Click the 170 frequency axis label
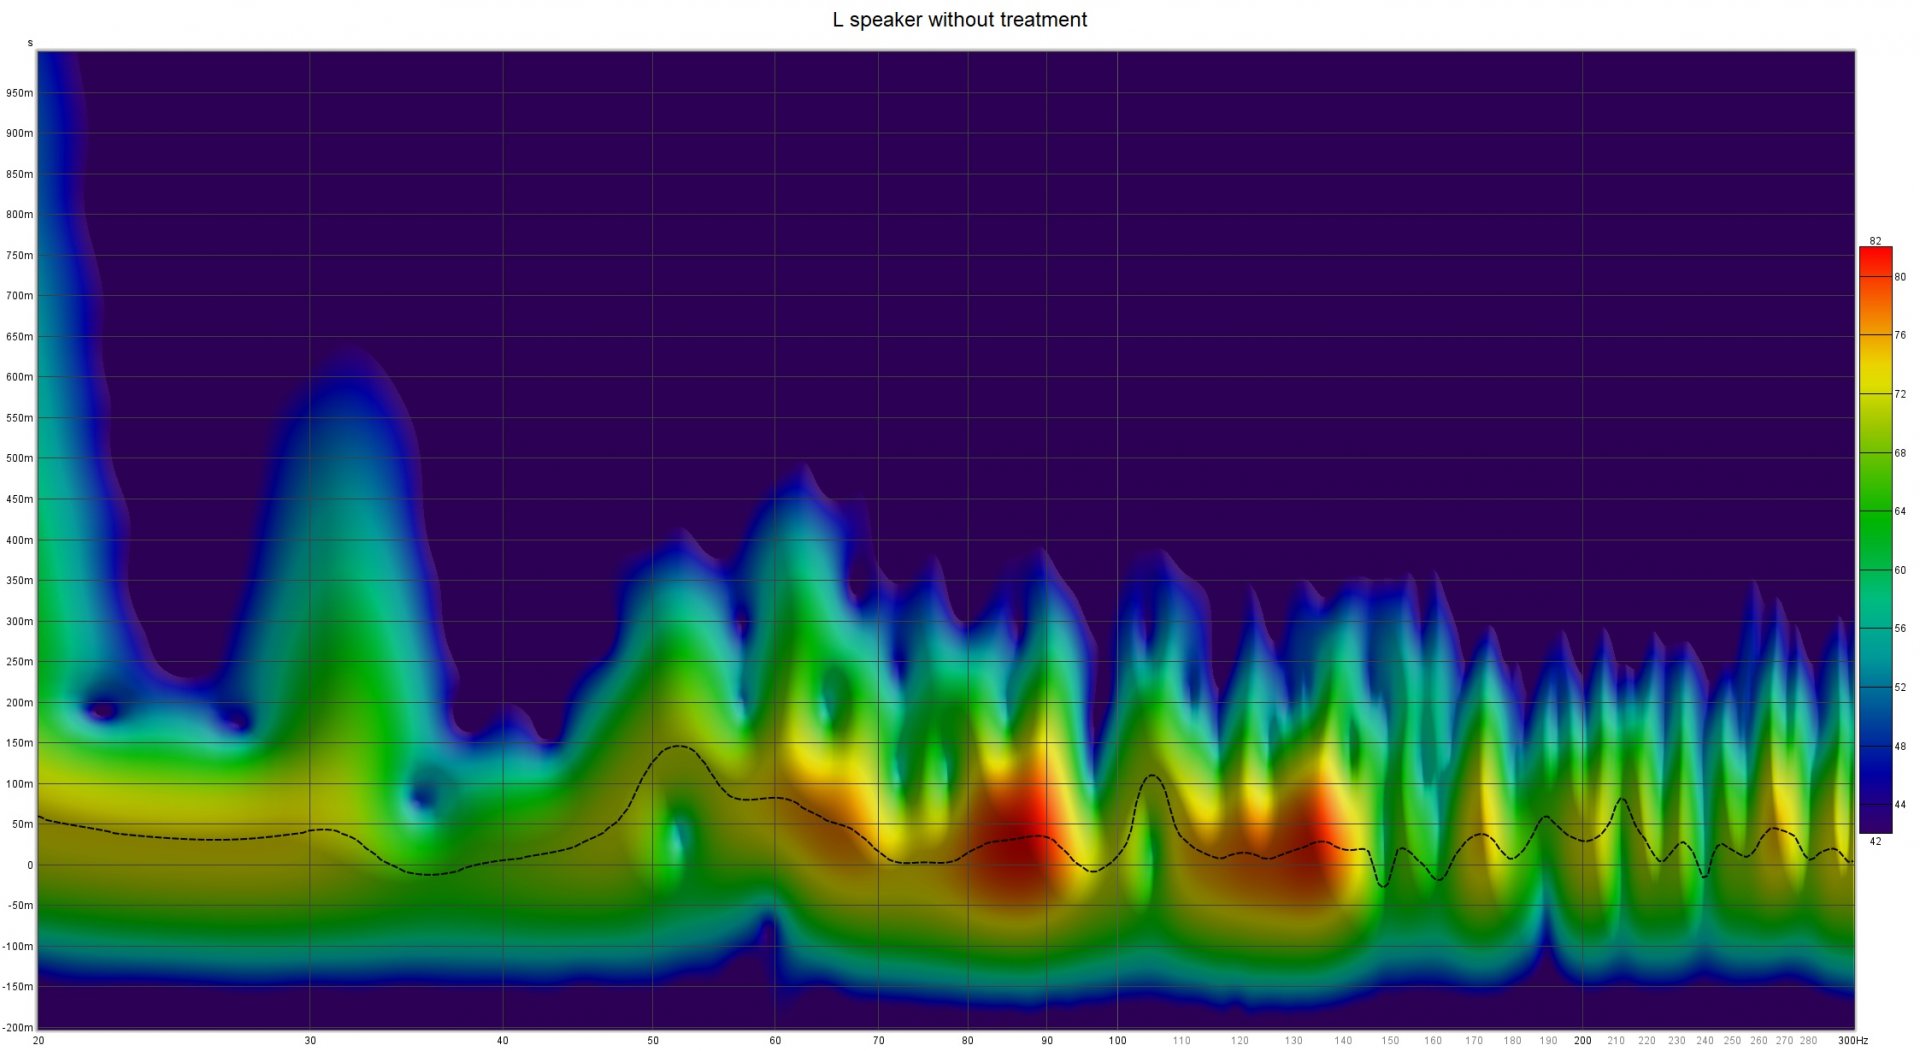Viewport: 1920px width, 1051px height. pos(1474,1041)
